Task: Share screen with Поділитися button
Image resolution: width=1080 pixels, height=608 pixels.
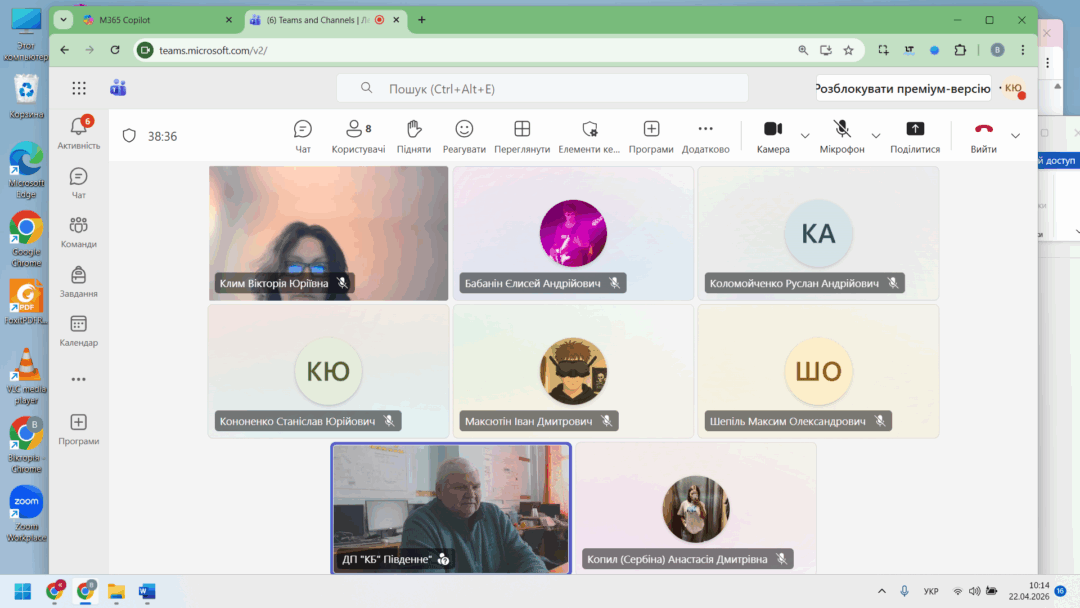Action: (x=914, y=136)
